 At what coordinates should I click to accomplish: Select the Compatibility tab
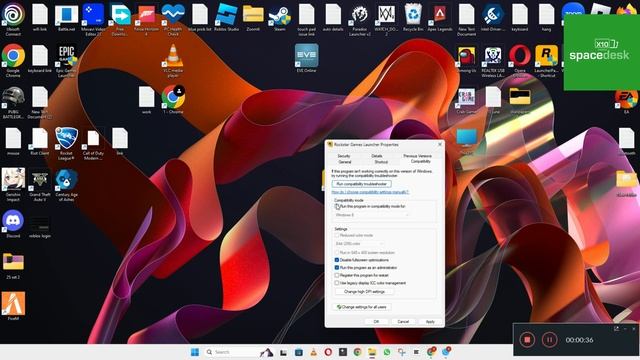(420, 162)
